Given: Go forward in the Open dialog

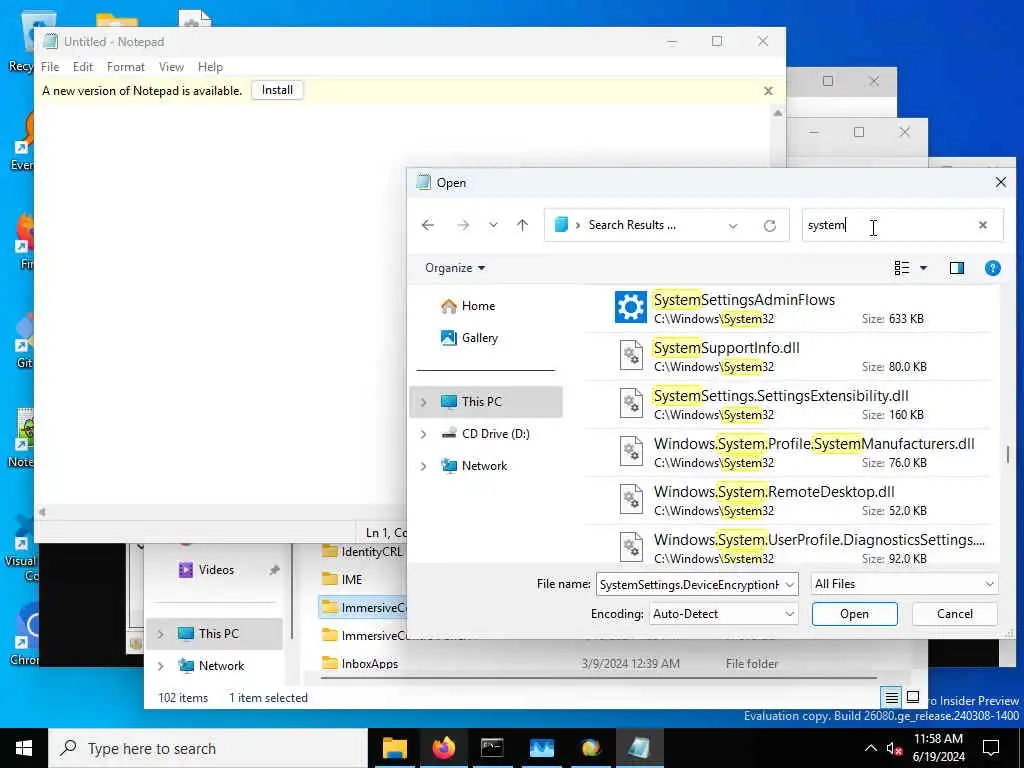Looking at the screenshot, I should click(463, 225).
